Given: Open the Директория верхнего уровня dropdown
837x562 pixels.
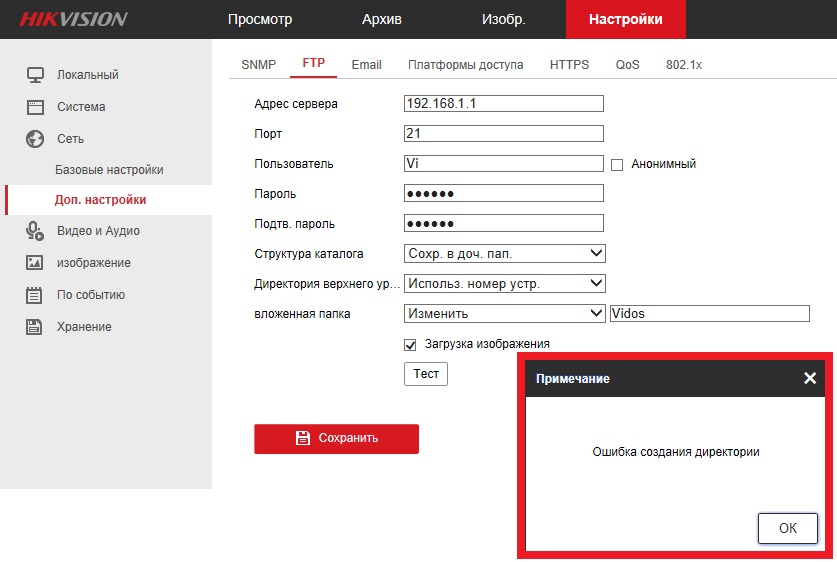Looking at the screenshot, I should click(505, 284).
